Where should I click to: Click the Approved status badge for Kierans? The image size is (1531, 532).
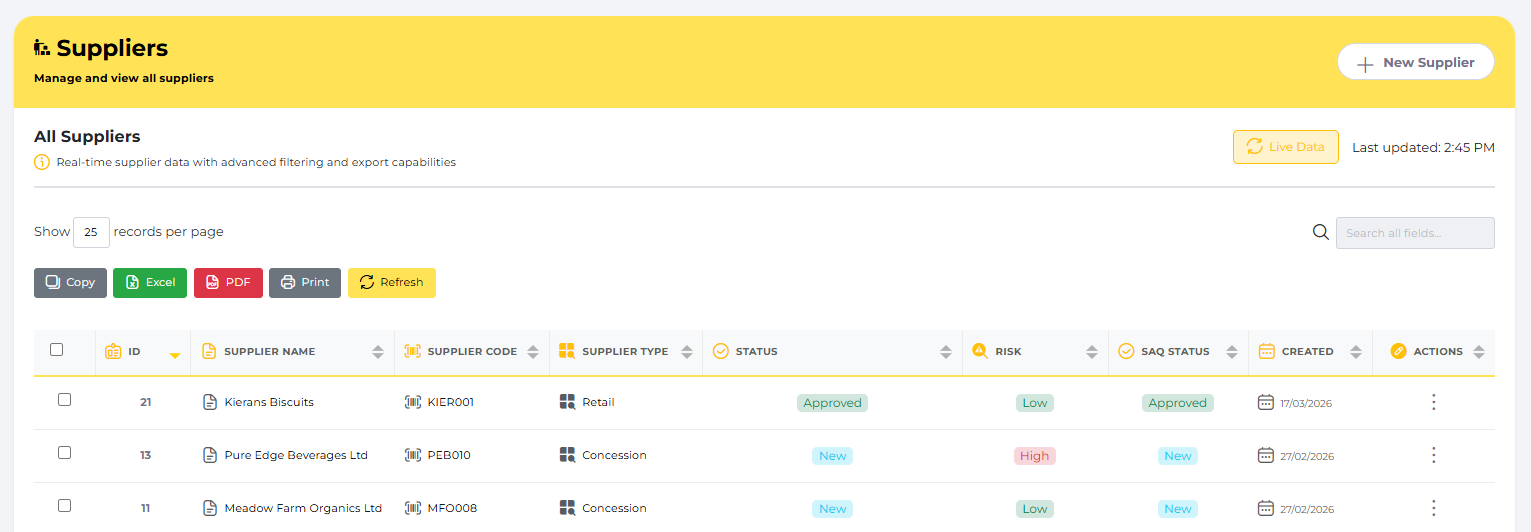832,403
